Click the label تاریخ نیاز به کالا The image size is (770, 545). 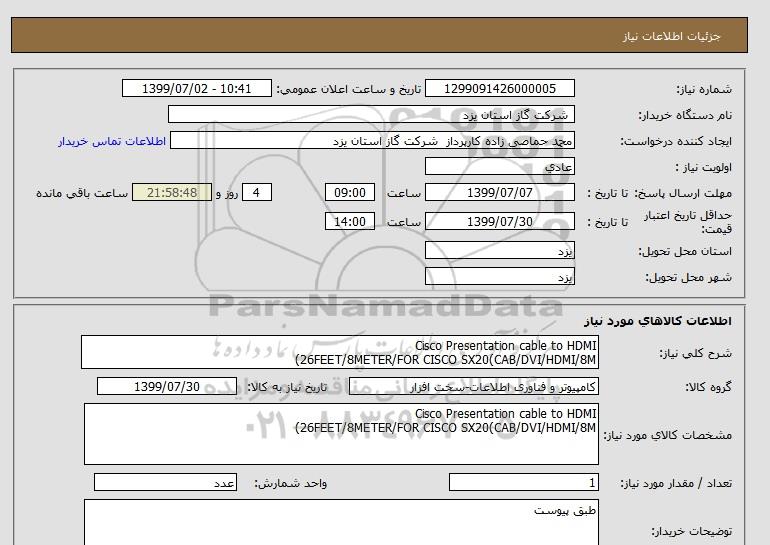287,387
